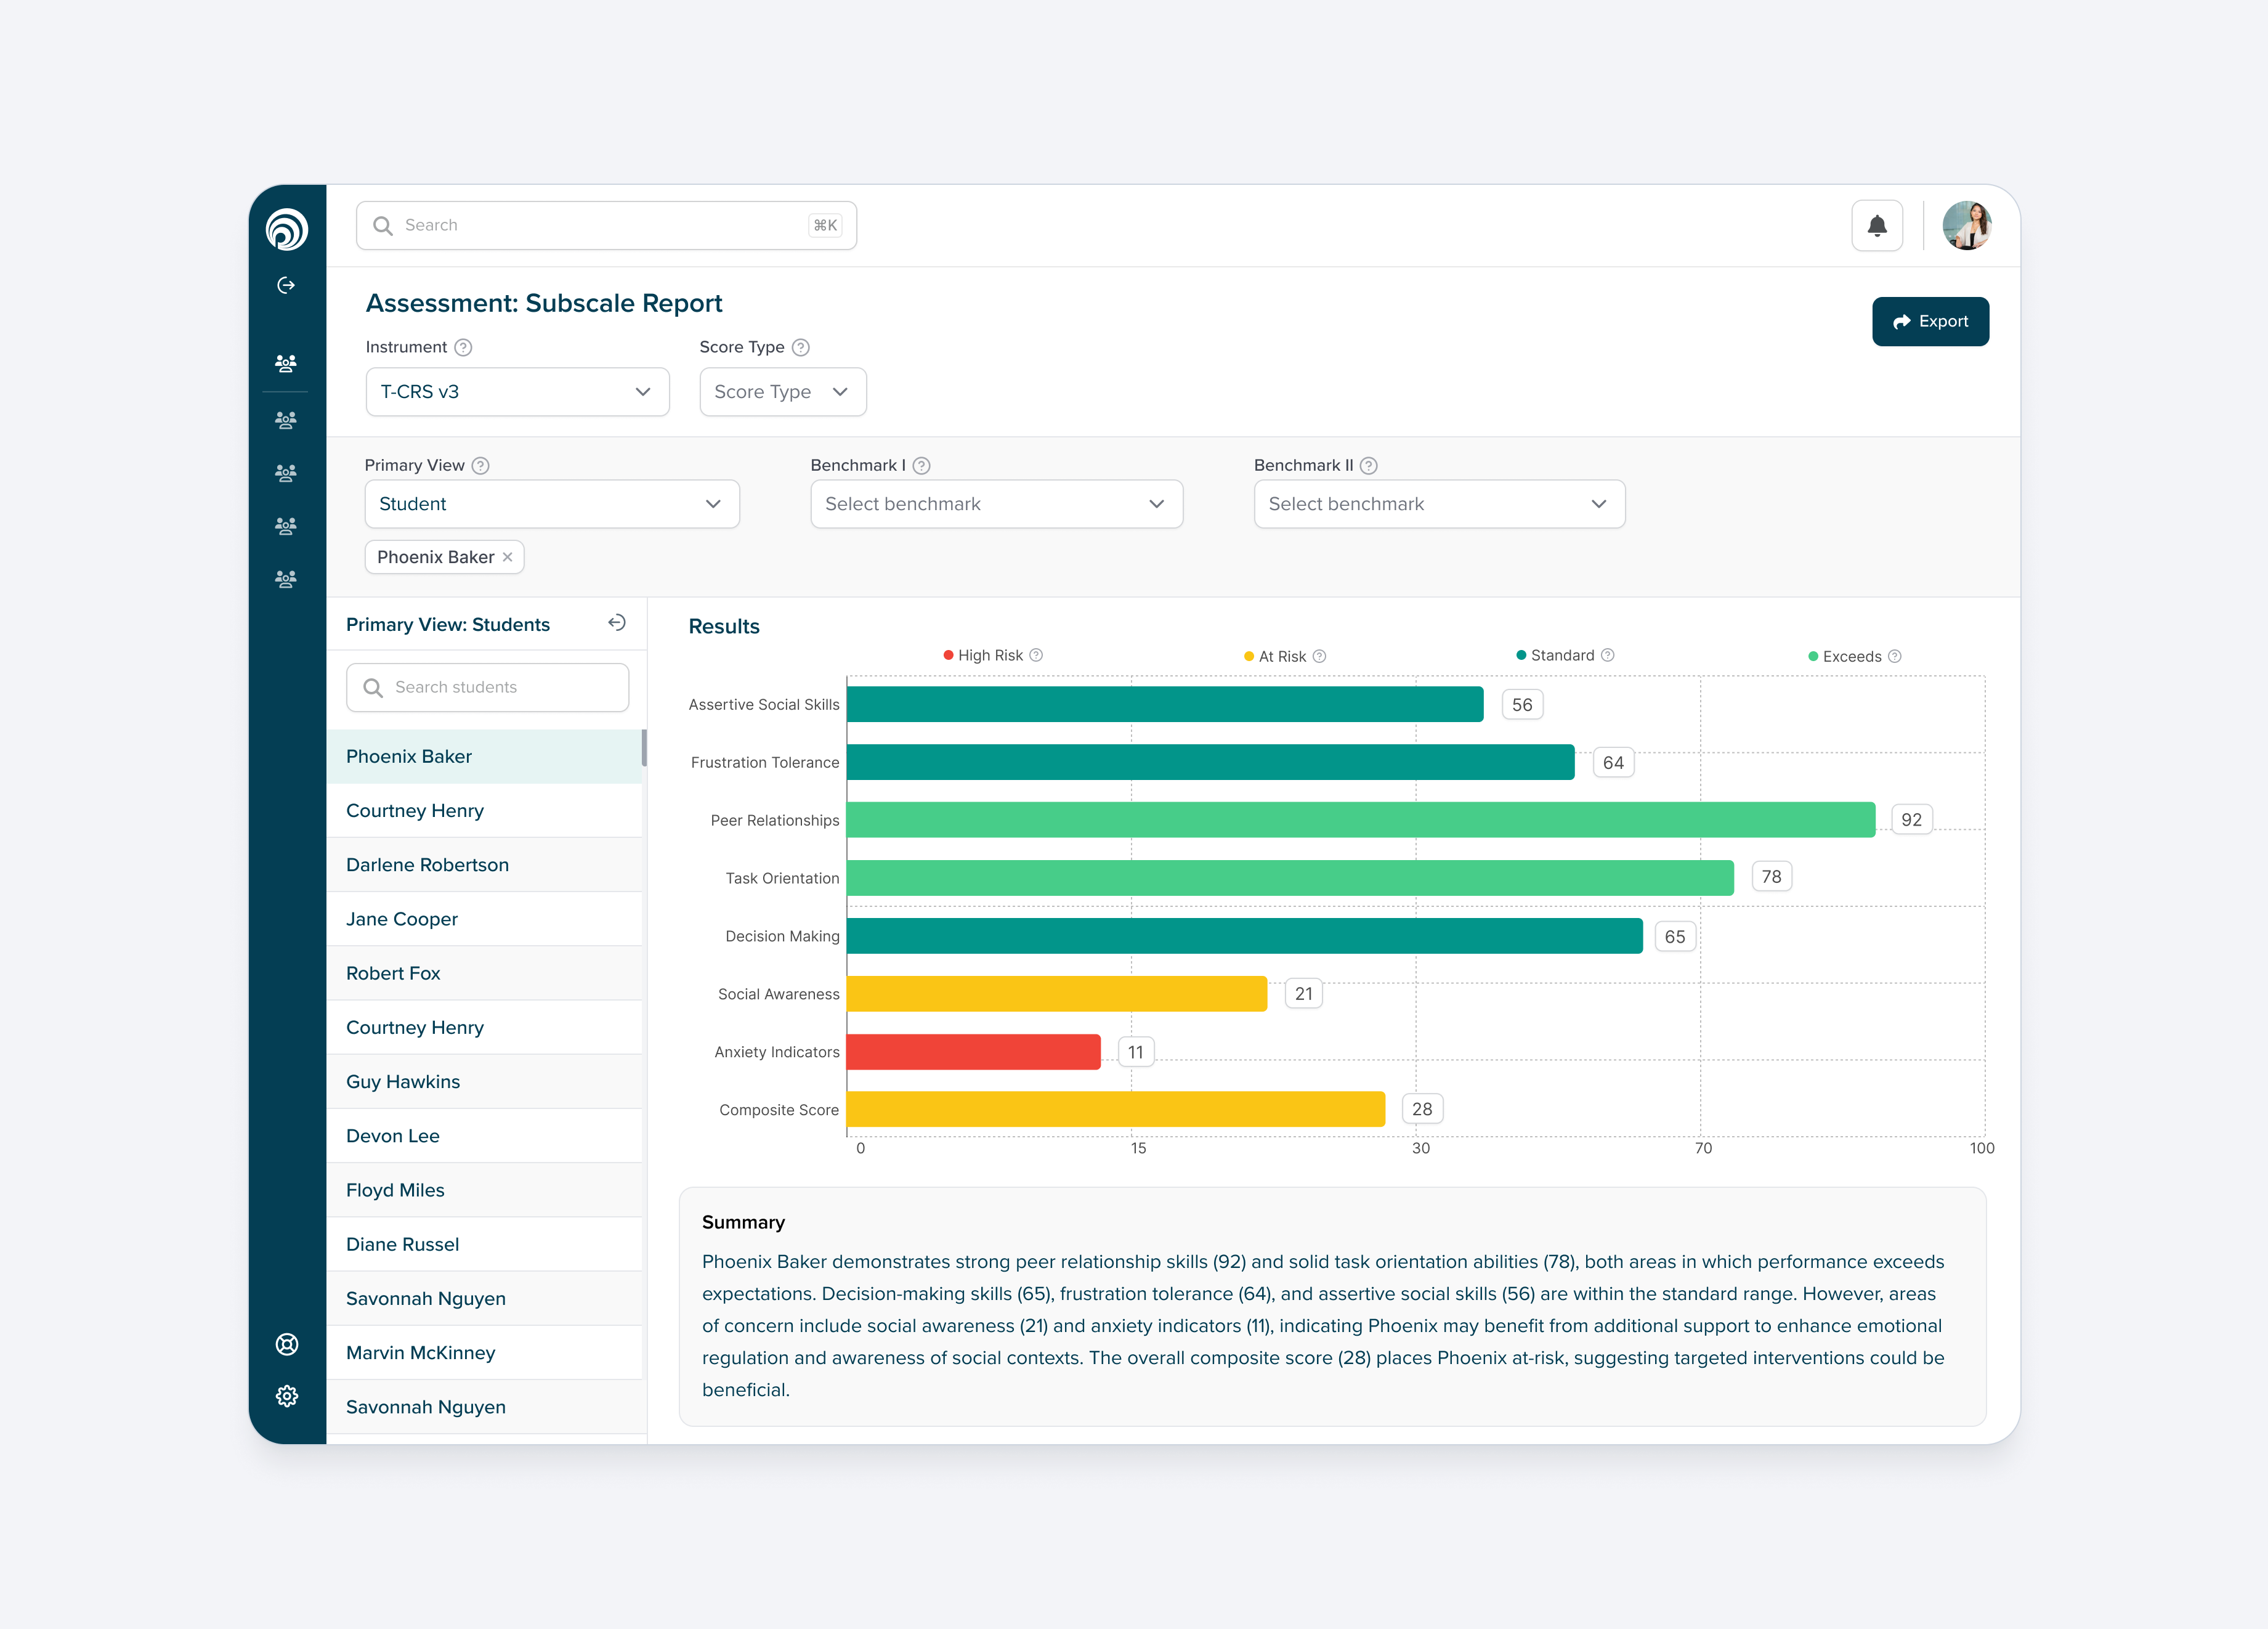Select the highlighted students group icon in sidebar
The height and width of the screenshot is (1629, 2268).
[x=287, y=363]
